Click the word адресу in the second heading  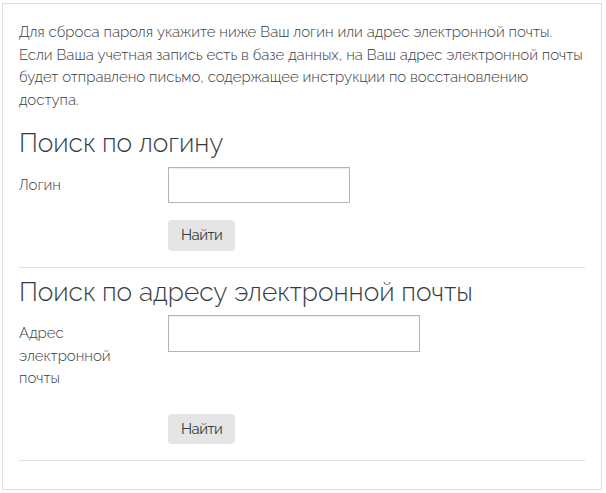(182, 293)
